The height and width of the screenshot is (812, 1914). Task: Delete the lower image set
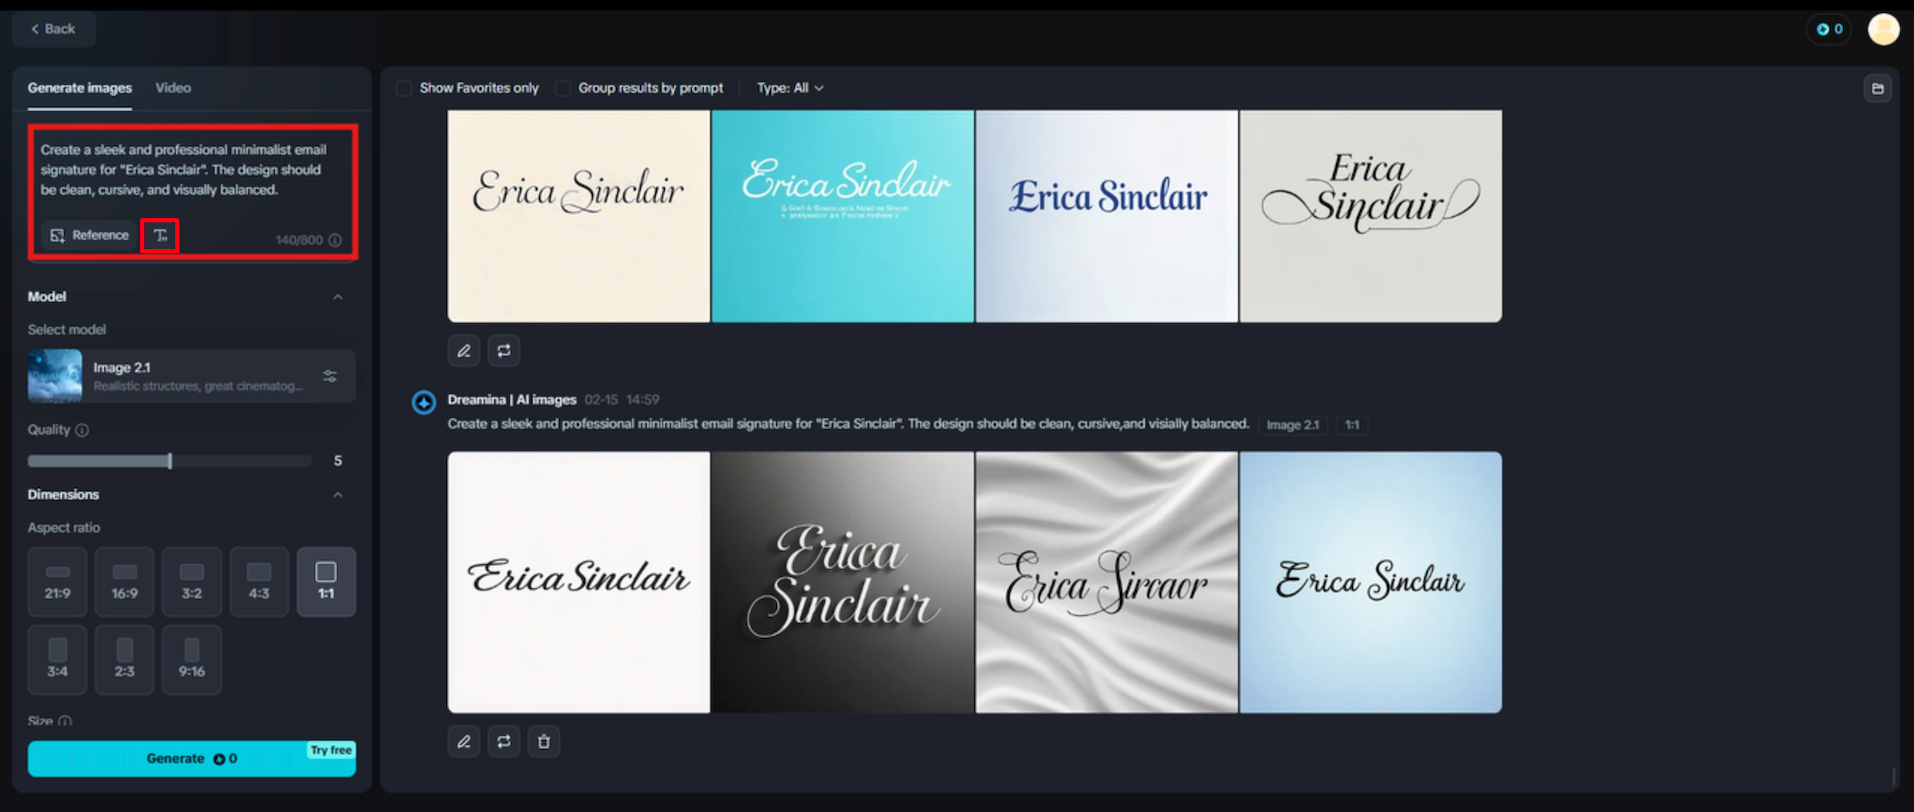pyautogui.click(x=544, y=742)
